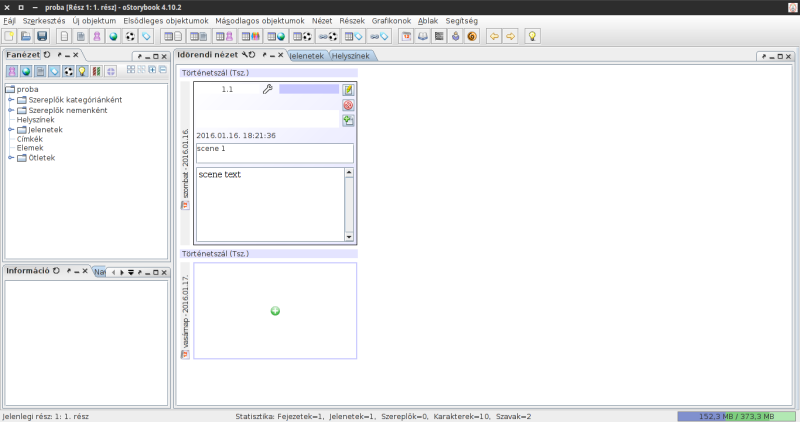Open the tags table list in main toolbar
This screenshot has width=800, height=422.
(x=353, y=36)
